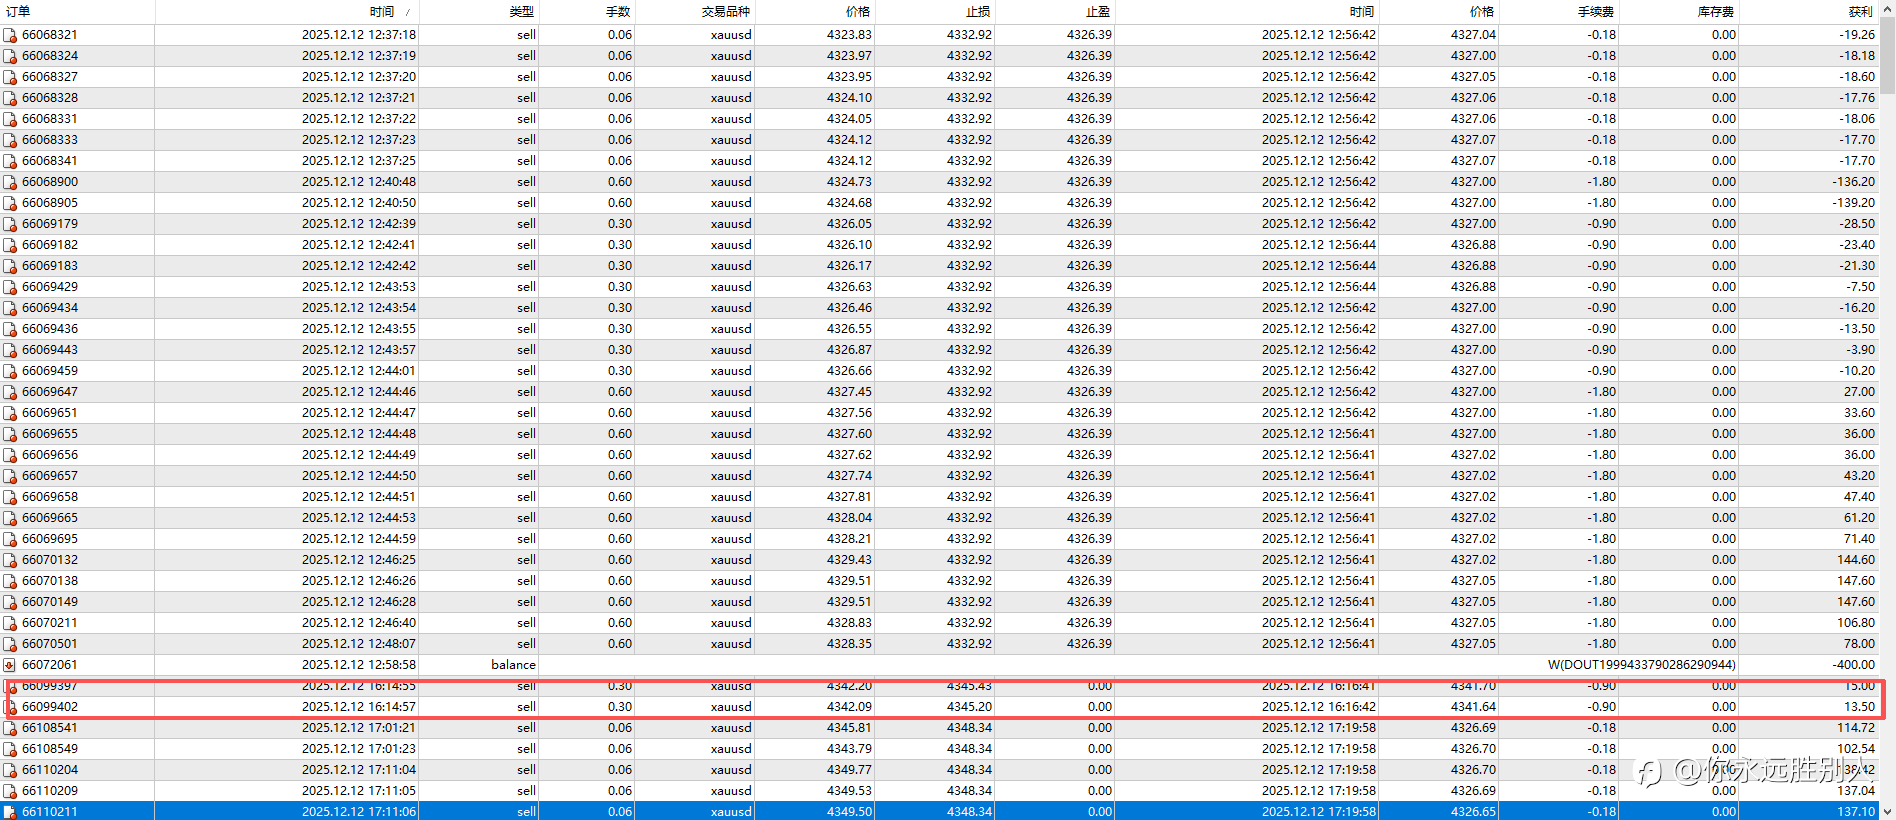Select open price 4324.73
This screenshot has height=820, width=1896.
(x=849, y=182)
